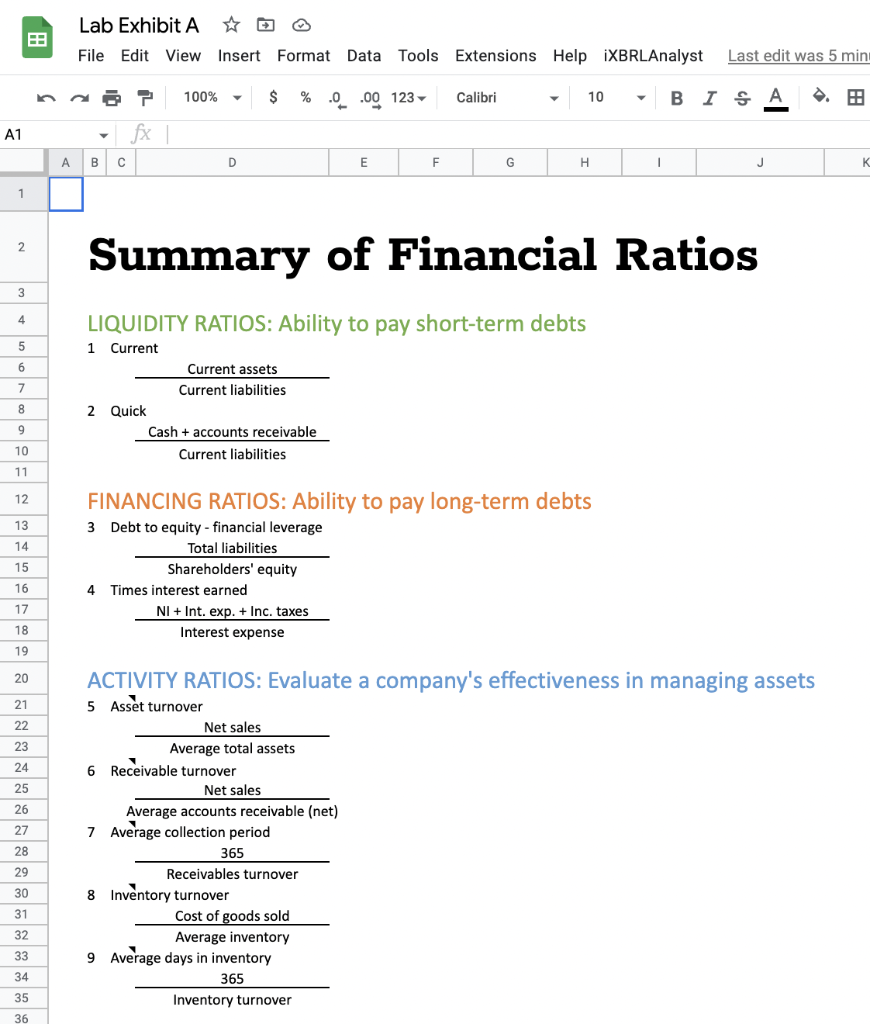Screen dimensions: 870x1024
Task: Open the iXBRLAnalyst menu
Action: (653, 56)
